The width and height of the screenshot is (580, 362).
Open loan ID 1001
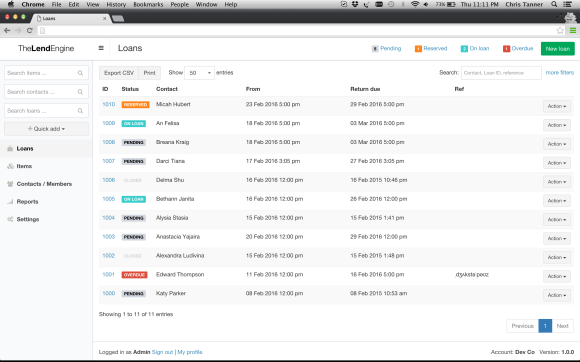[109, 274]
